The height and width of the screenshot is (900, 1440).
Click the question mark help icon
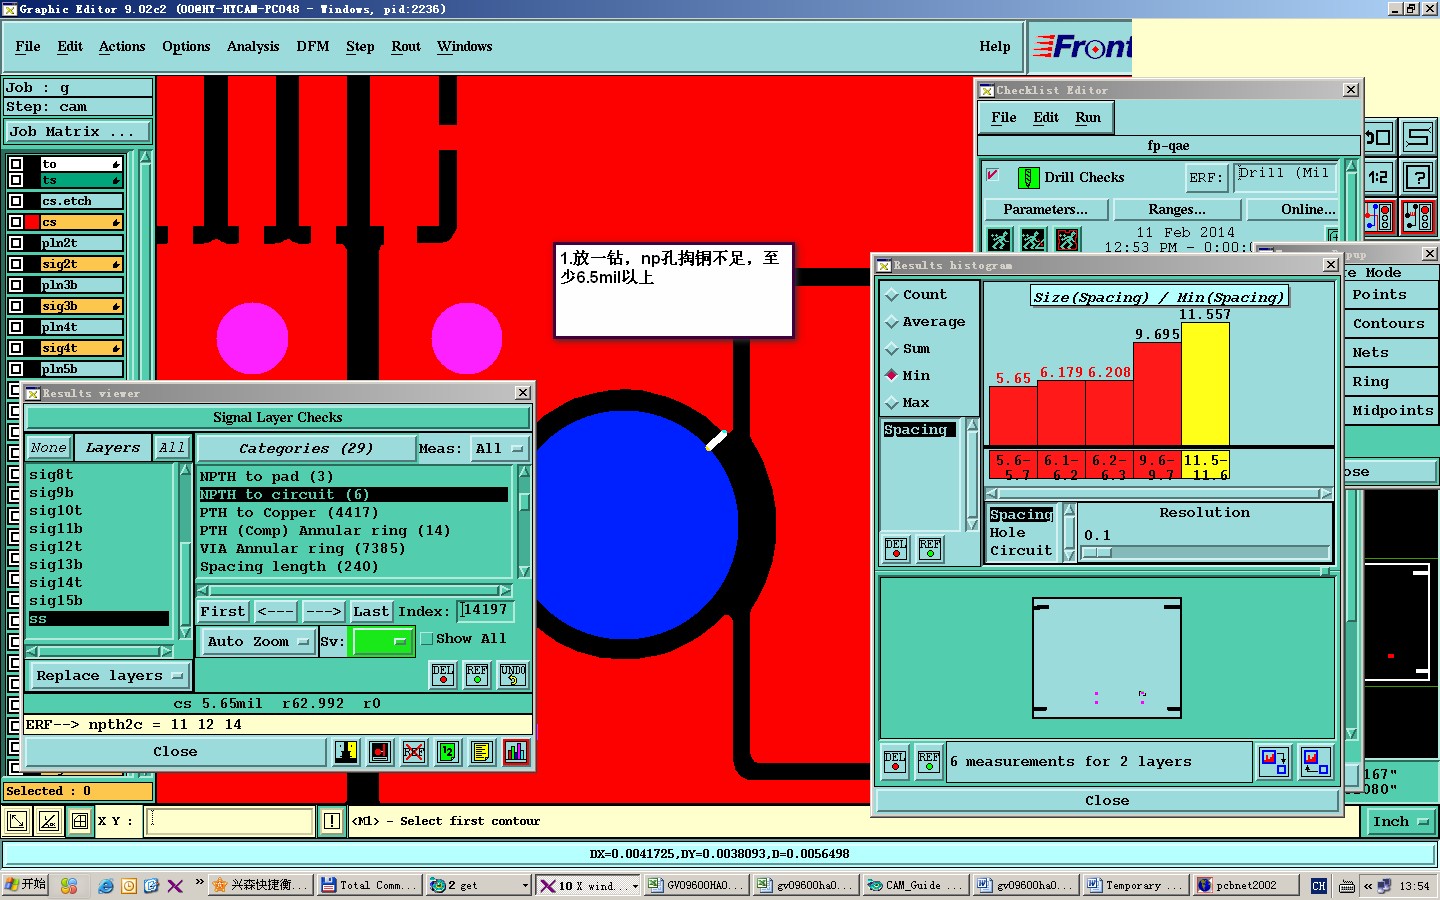(x=1418, y=177)
